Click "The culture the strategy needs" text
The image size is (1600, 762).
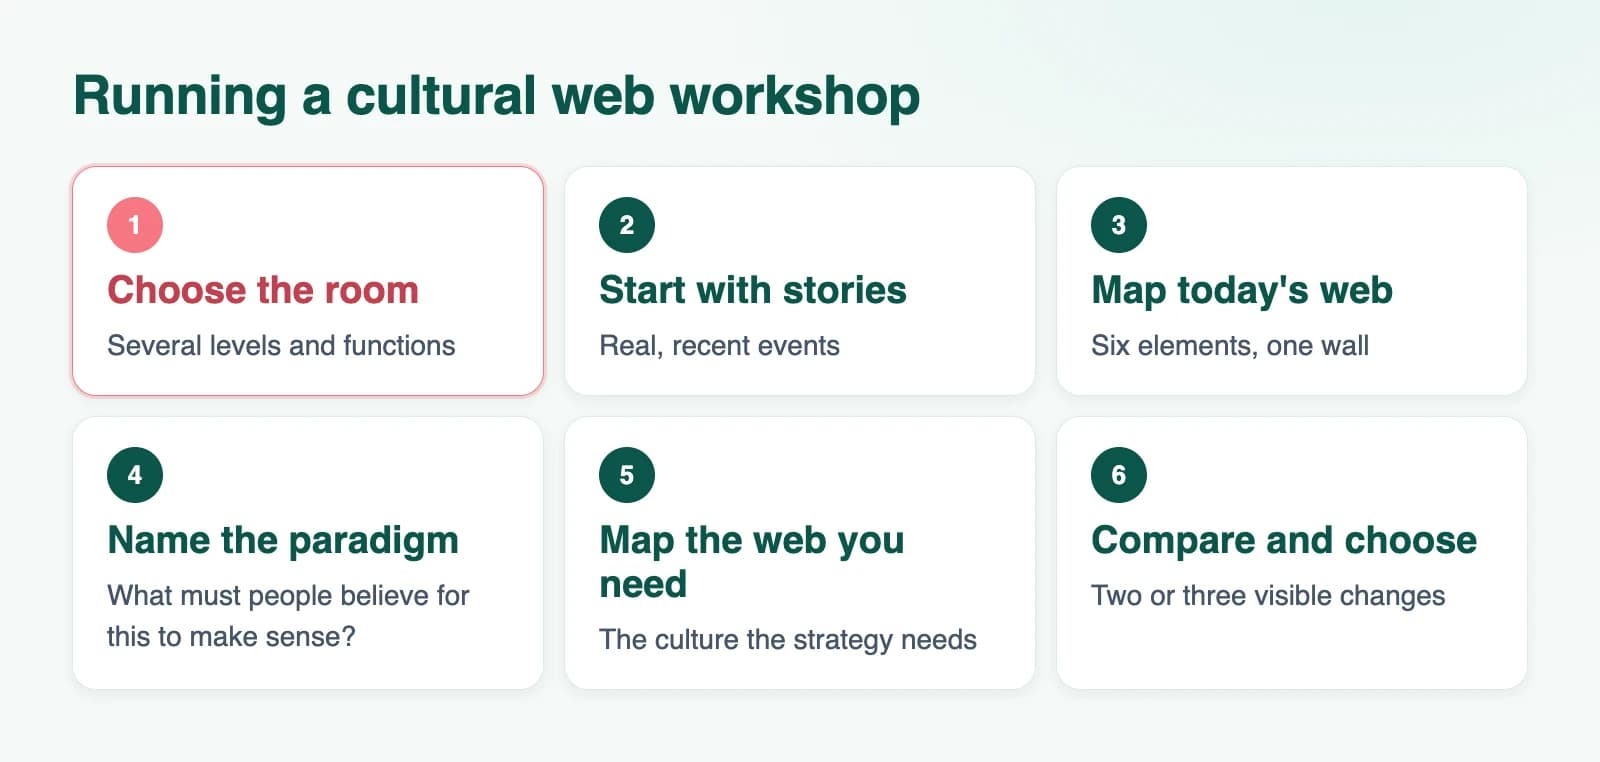pos(788,640)
